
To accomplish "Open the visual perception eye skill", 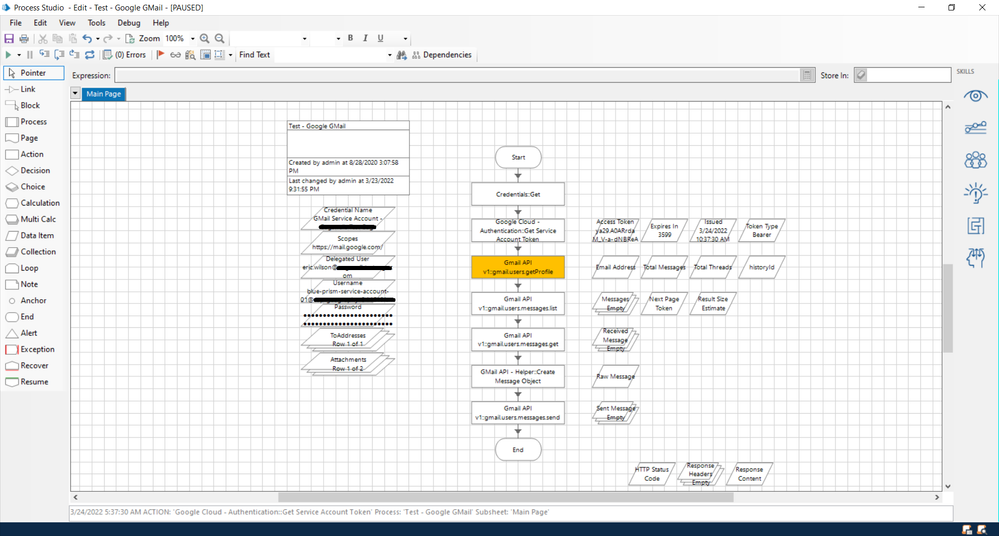I will (x=975, y=95).
